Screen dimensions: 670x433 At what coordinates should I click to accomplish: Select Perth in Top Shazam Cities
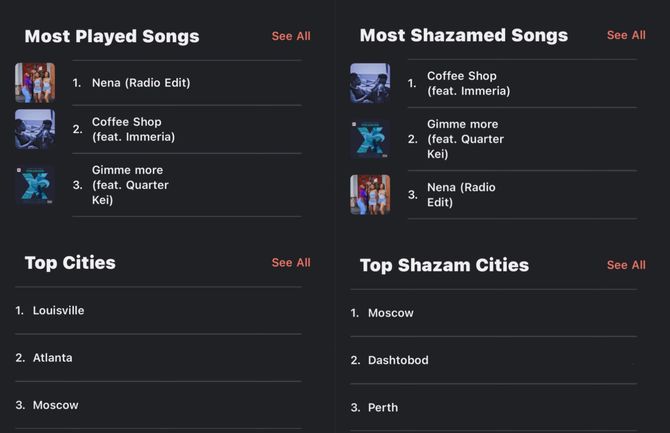pyautogui.click(x=494, y=408)
